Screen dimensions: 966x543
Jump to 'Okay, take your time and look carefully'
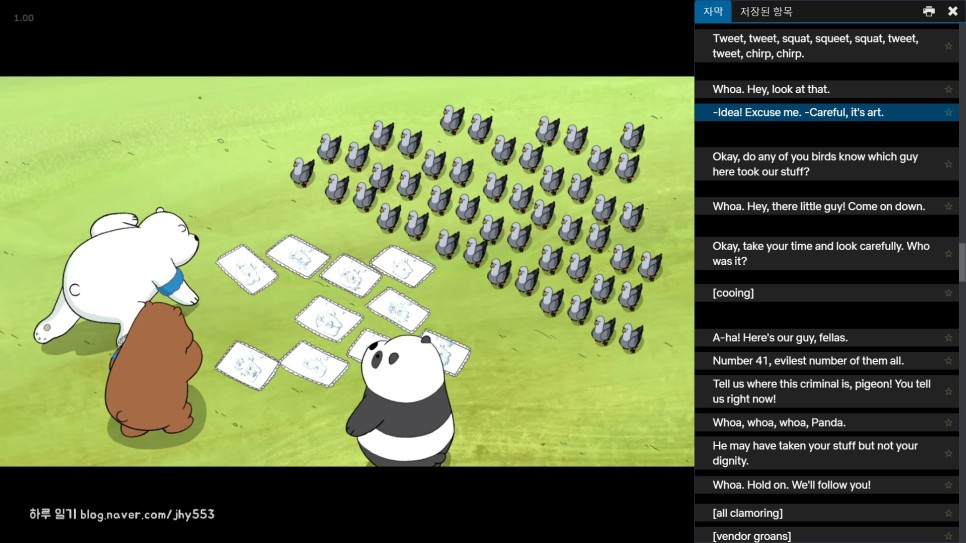coord(826,253)
